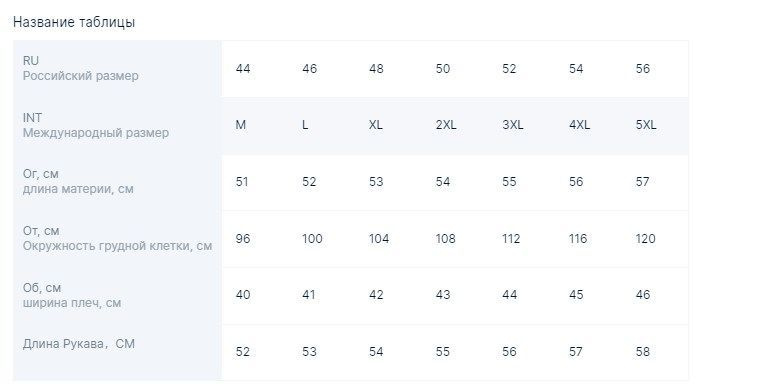Click the chest circumference value 96
Screen dimensions: 766x389
(x=243, y=238)
